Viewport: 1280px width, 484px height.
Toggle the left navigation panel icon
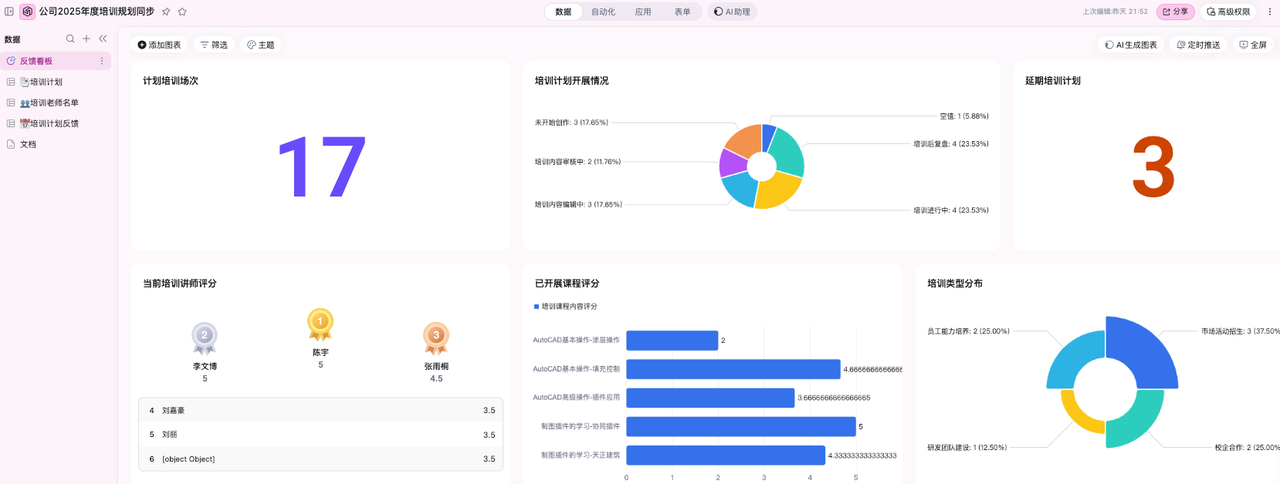[10, 12]
